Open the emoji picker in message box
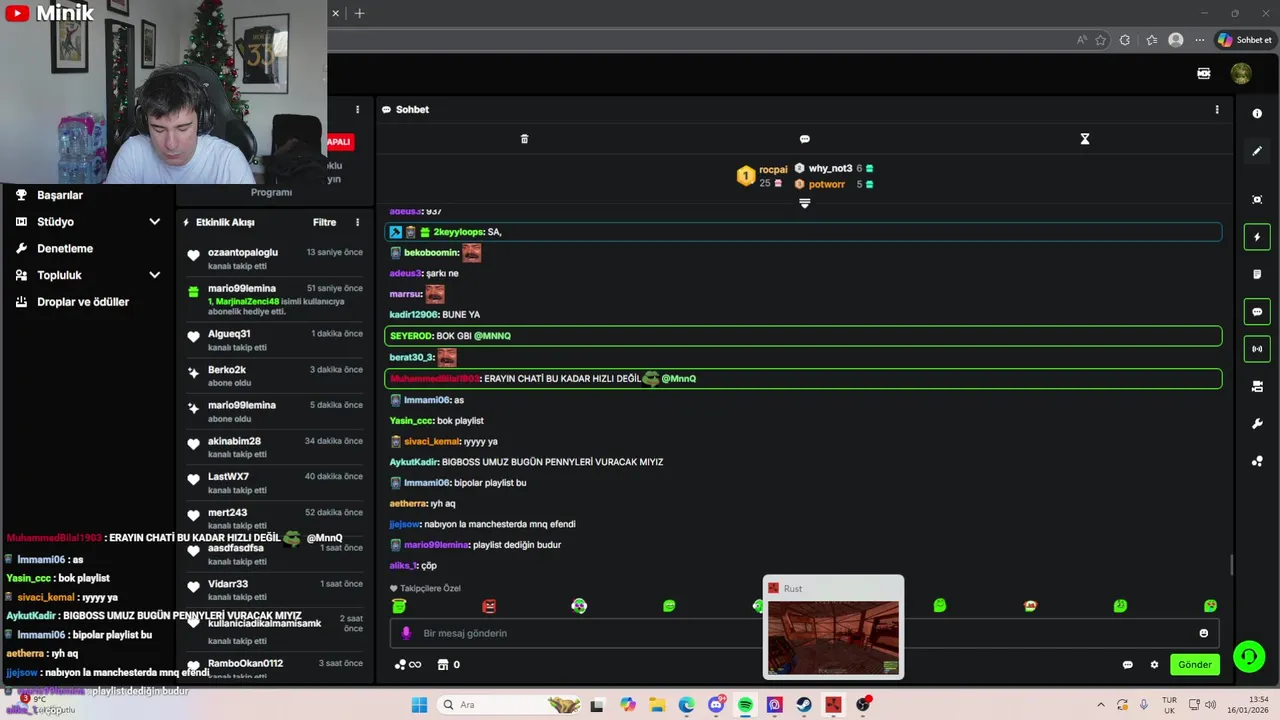 1203,633
